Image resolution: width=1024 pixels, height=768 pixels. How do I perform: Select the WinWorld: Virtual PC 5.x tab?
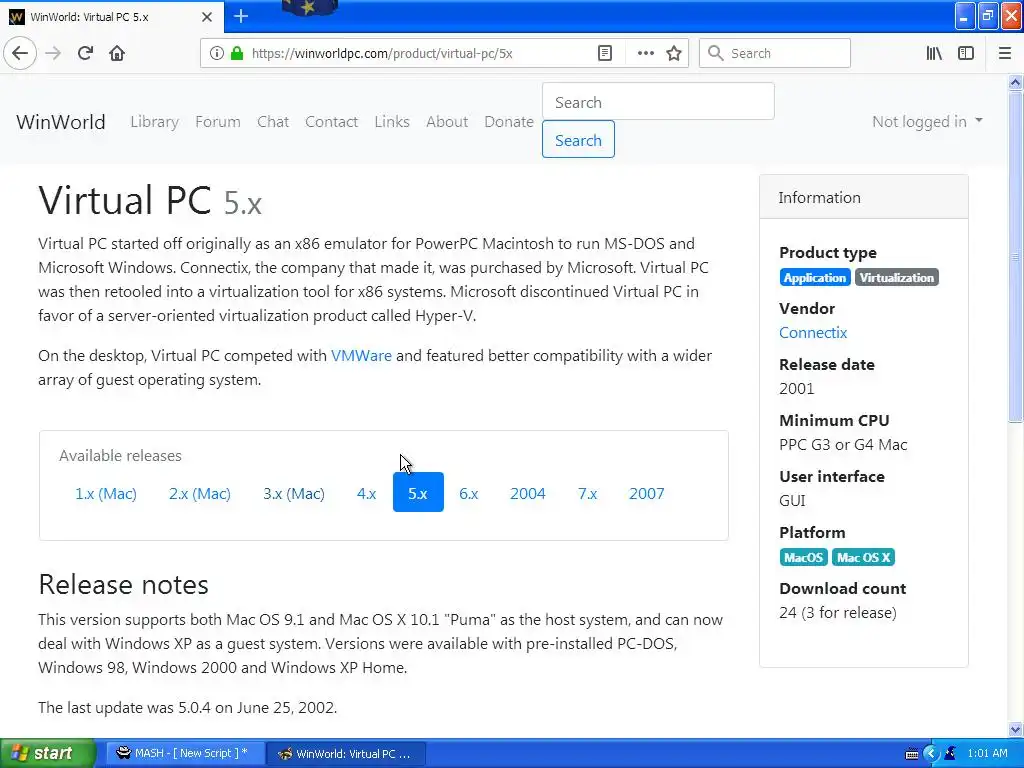coord(111,17)
